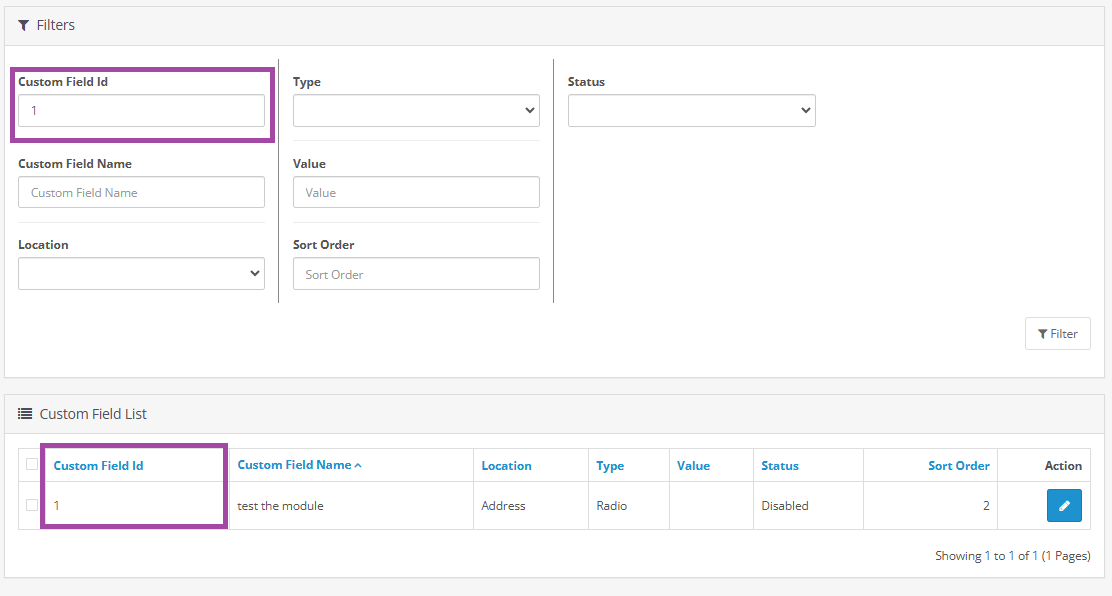Expand the Status dropdown filter

691,111
